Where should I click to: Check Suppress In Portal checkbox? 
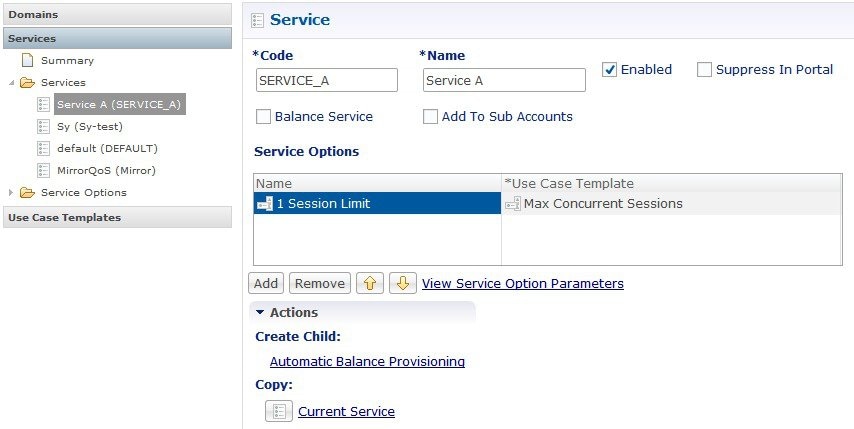coord(704,70)
